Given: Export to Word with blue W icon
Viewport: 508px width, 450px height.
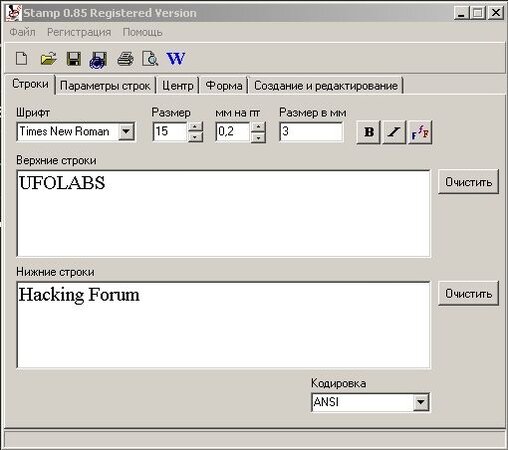Looking at the screenshot, I should tap(176, 59).
